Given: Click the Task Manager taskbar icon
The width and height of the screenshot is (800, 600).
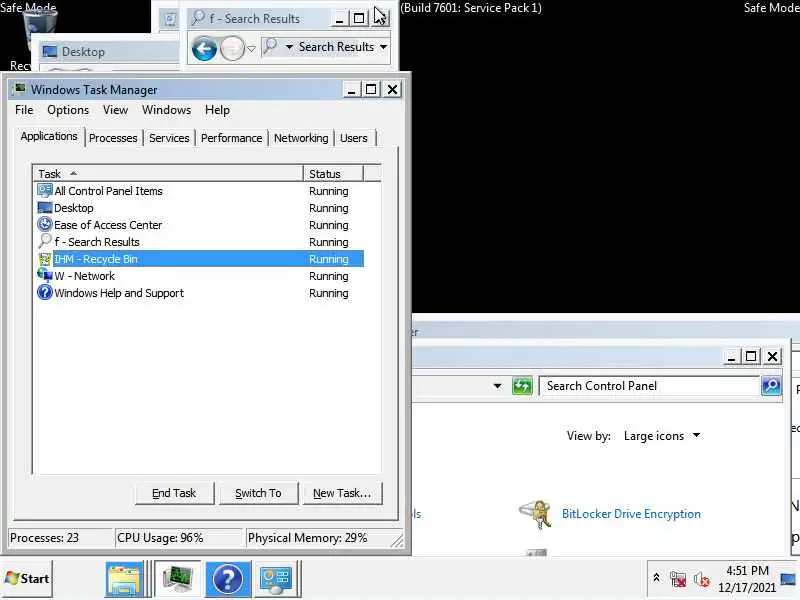Looking at the screenshot, I should [x=178, y=579].
